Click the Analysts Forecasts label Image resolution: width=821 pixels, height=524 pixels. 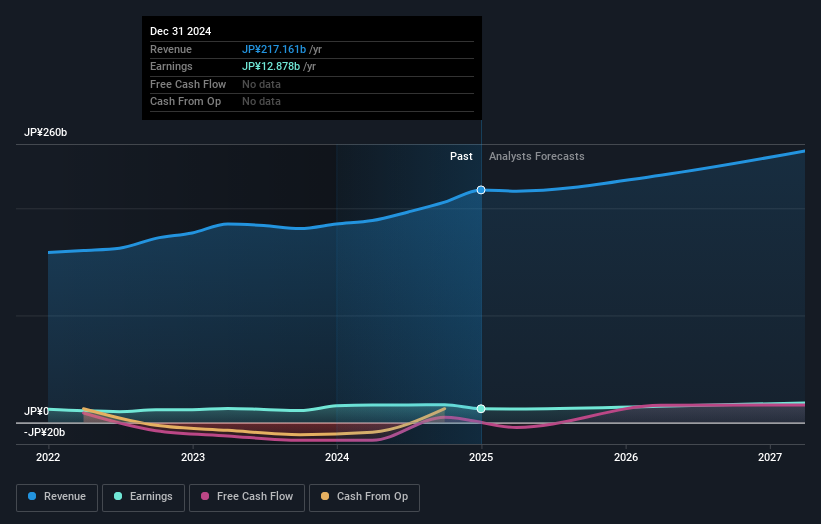(x=537, y=156)
